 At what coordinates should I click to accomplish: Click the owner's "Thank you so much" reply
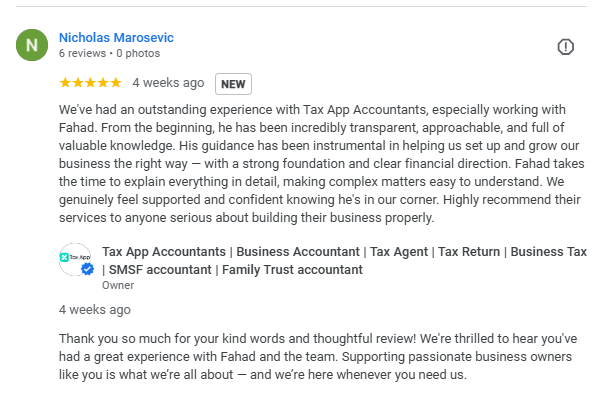(x=318, y=357)
